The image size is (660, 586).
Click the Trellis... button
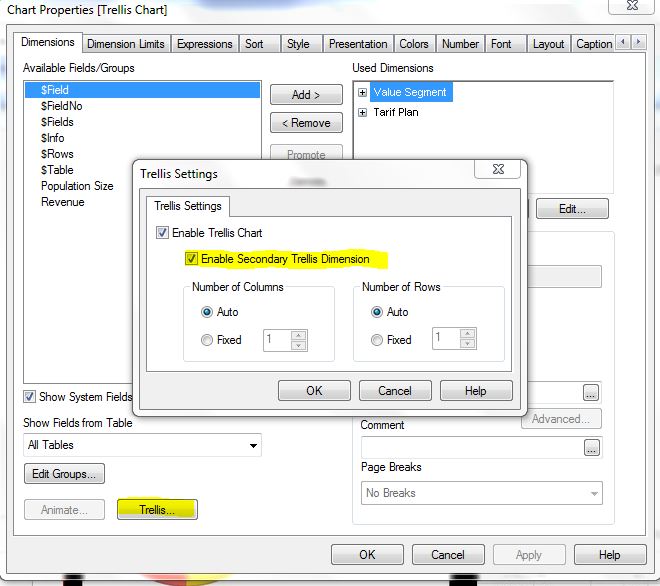click(157, 510)
